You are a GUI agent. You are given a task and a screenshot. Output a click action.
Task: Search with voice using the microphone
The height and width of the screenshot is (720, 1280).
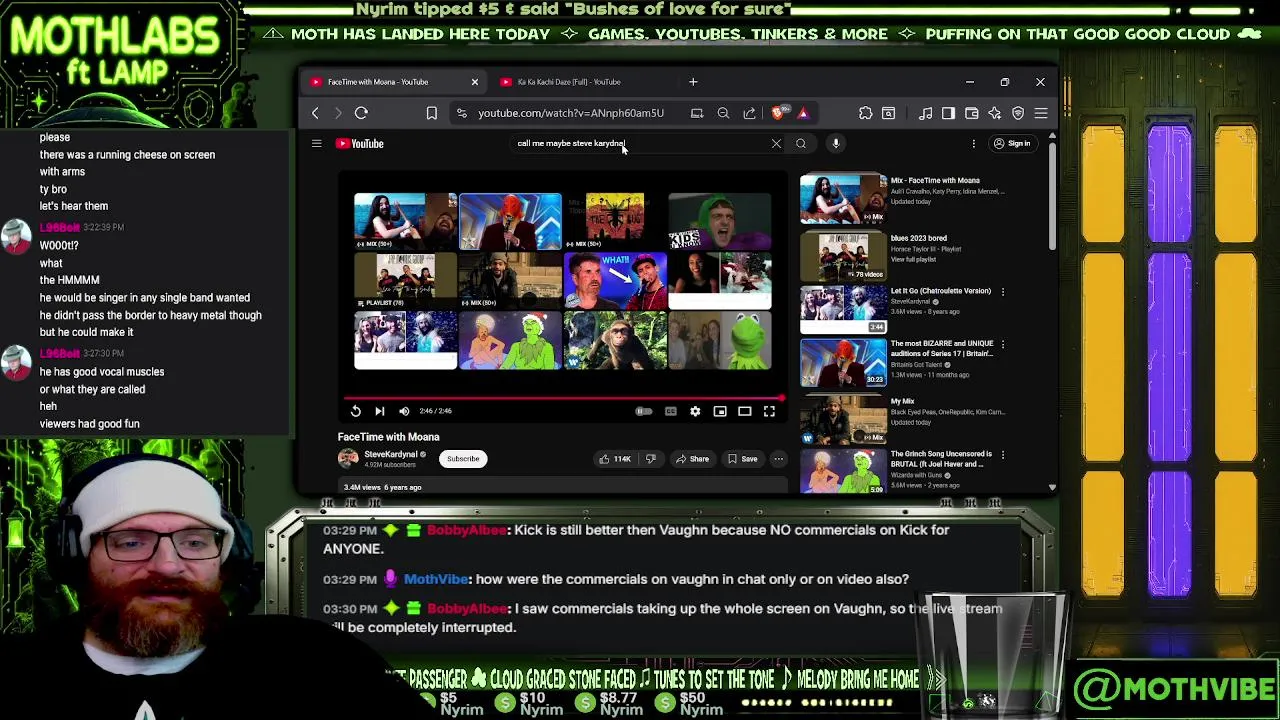coord(836,143)
